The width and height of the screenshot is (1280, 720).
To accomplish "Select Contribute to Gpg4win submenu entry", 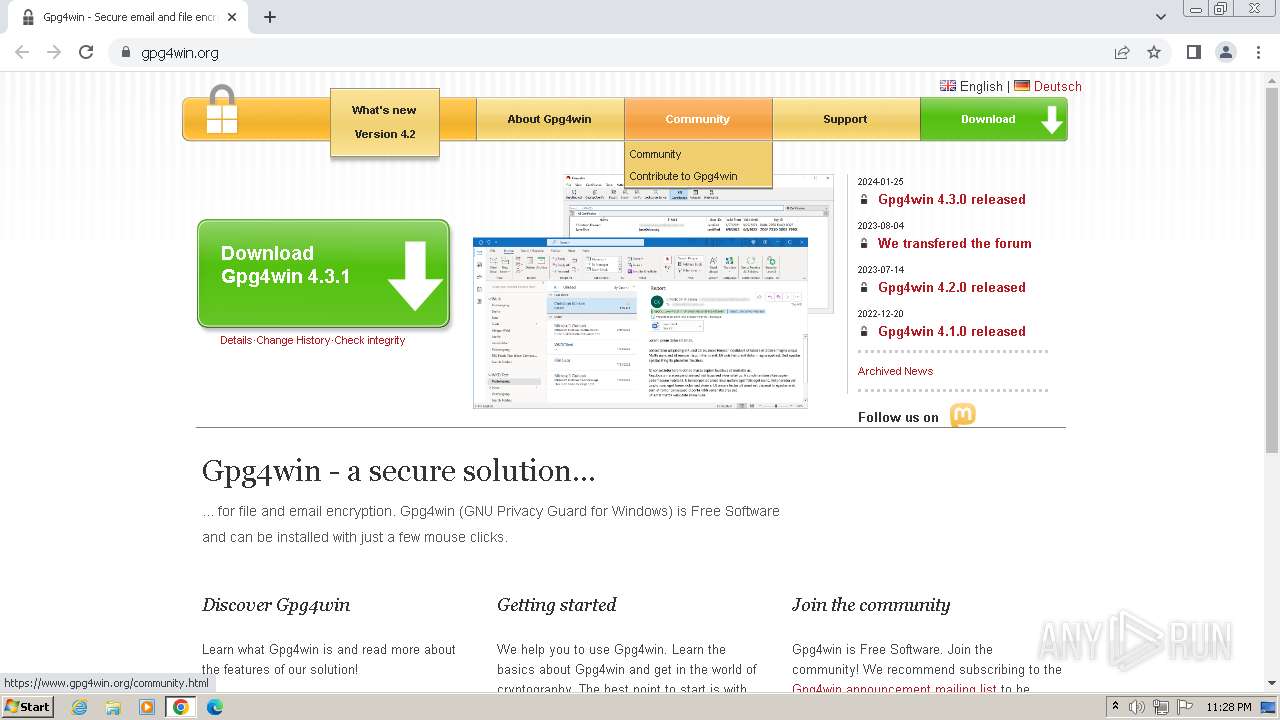I will click(x=683, y=176).
